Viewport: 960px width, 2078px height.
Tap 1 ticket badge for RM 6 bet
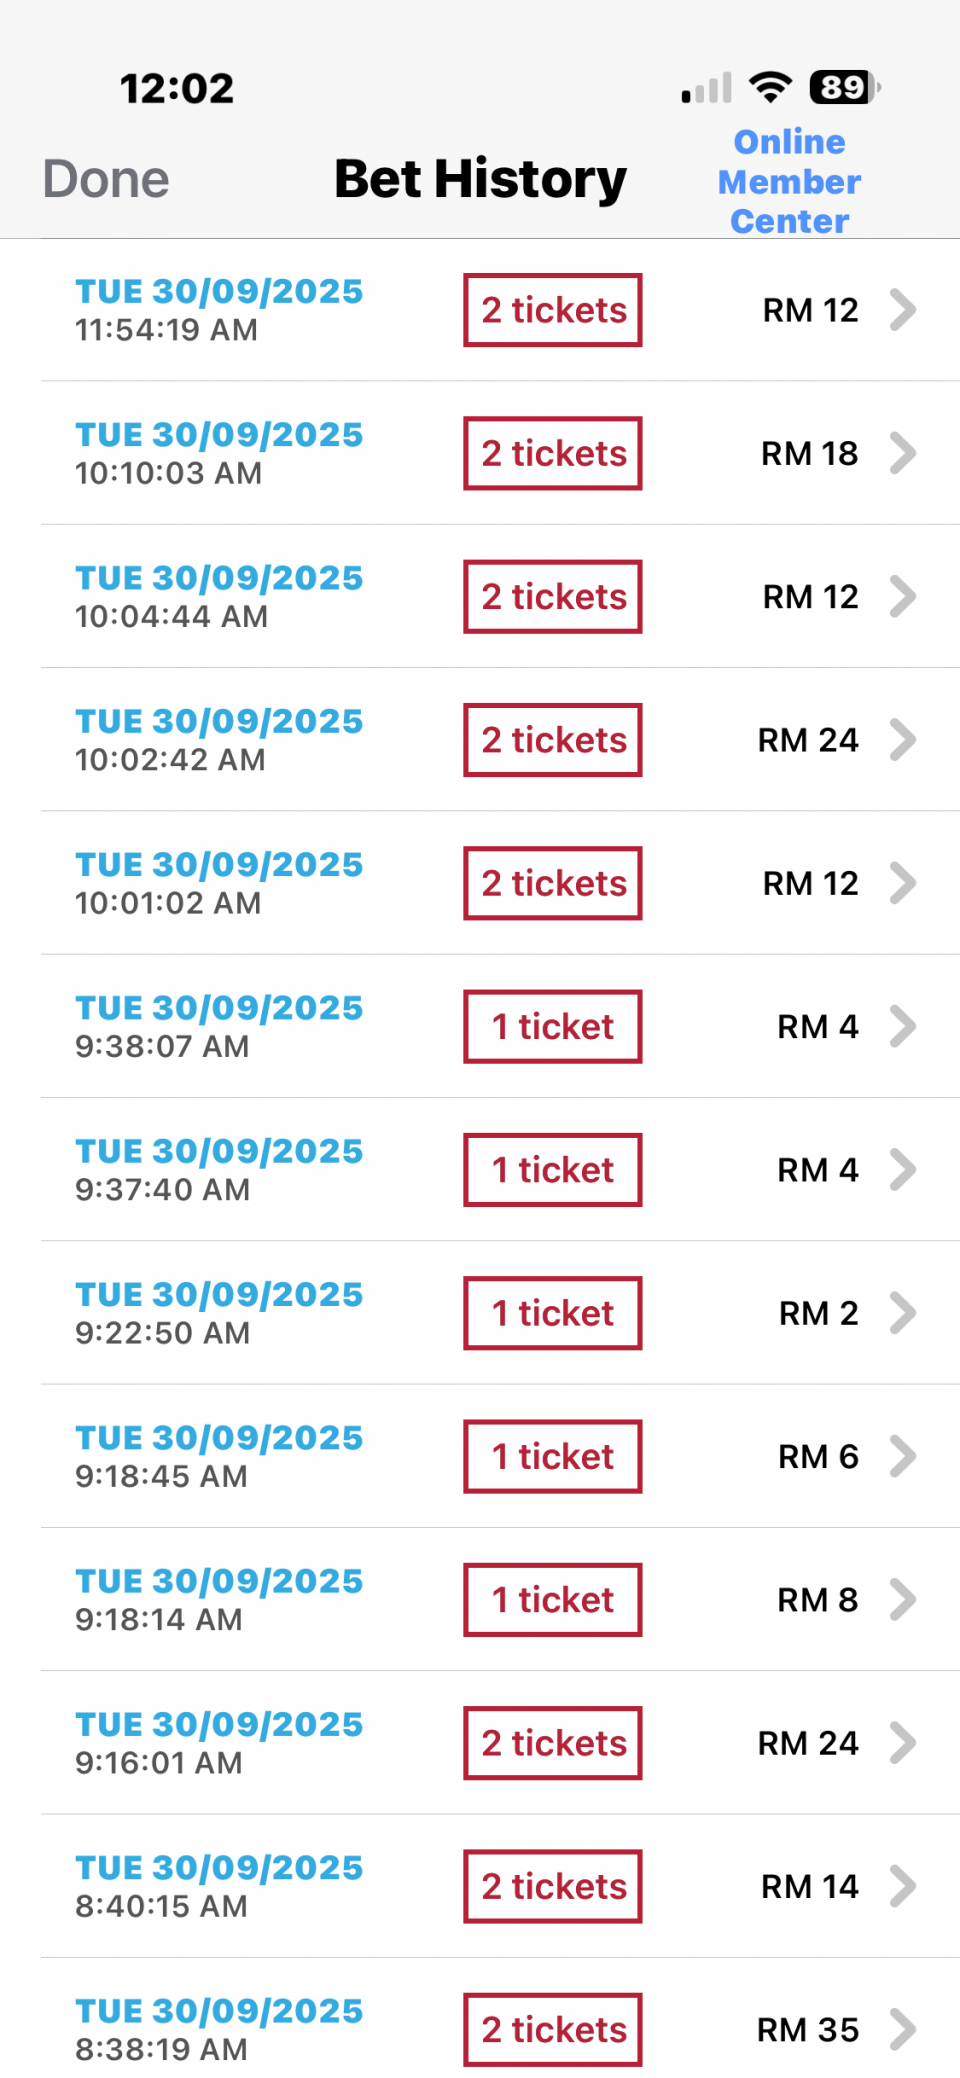coord(553,1457)
